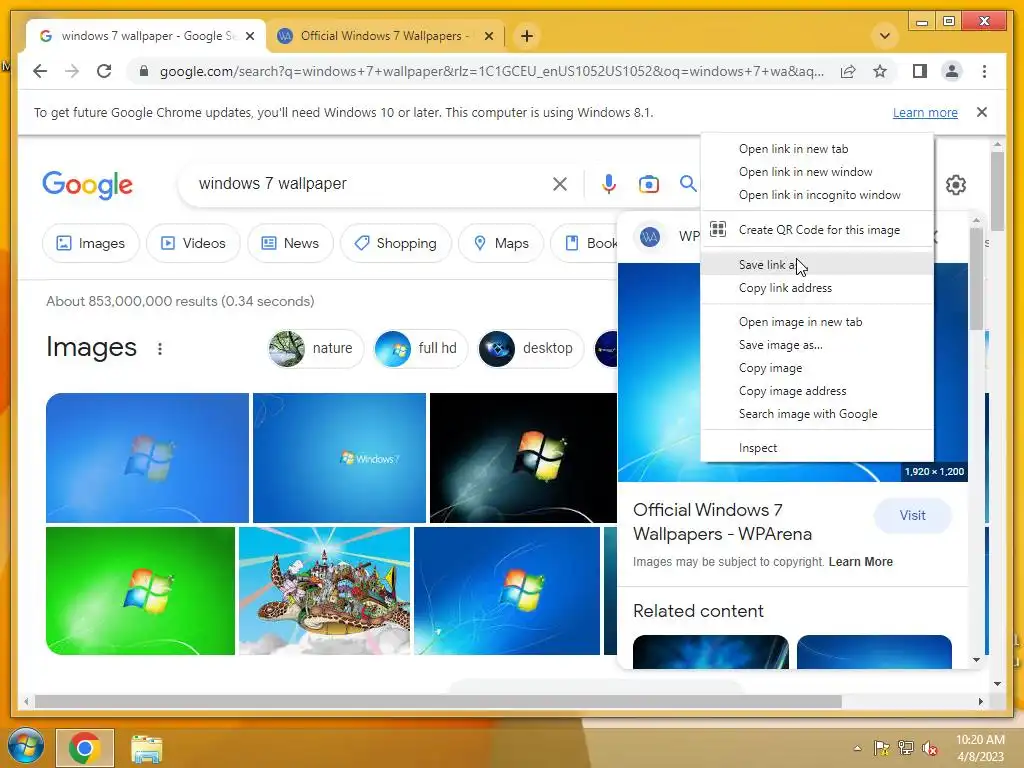Open the Chrome profile avatar
This screenshot has width=1024, height=768.
point(952,71)
